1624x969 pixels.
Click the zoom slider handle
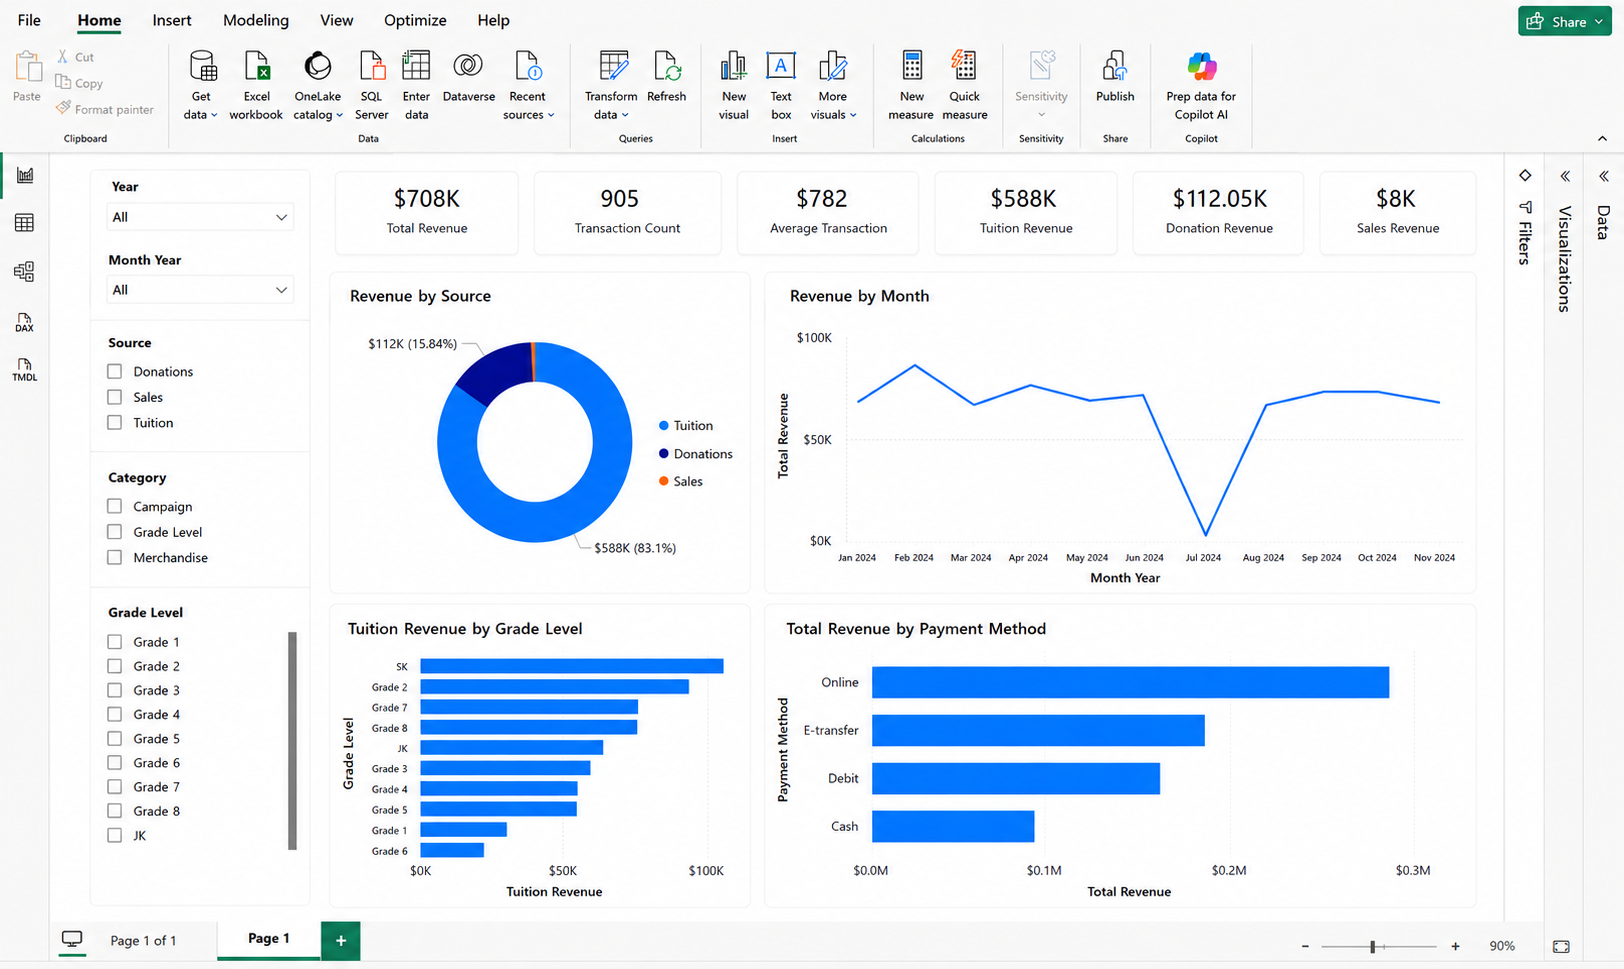(x=1373, y=946)
